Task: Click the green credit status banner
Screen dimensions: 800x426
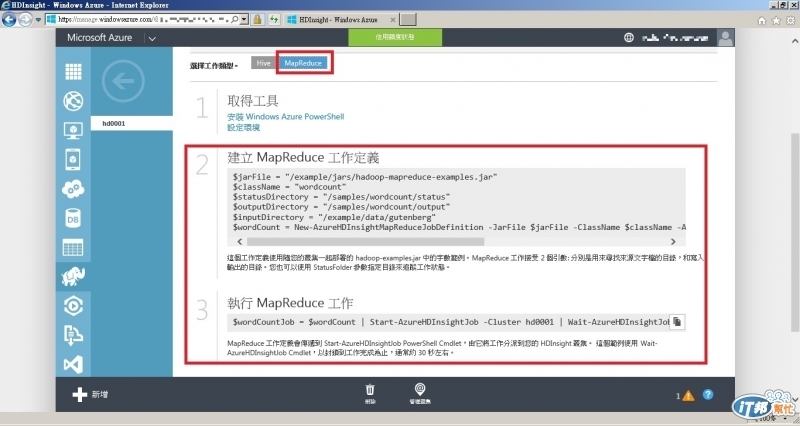Action: tap(395, 37)
